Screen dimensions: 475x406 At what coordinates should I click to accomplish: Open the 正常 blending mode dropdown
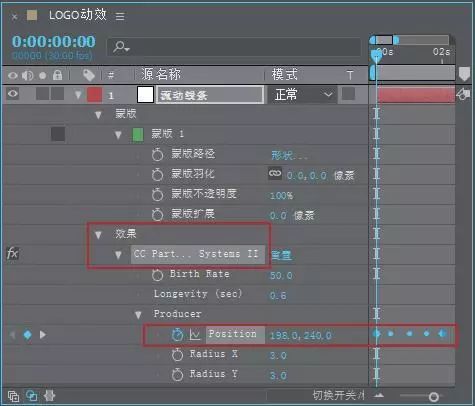click(302, 95)
